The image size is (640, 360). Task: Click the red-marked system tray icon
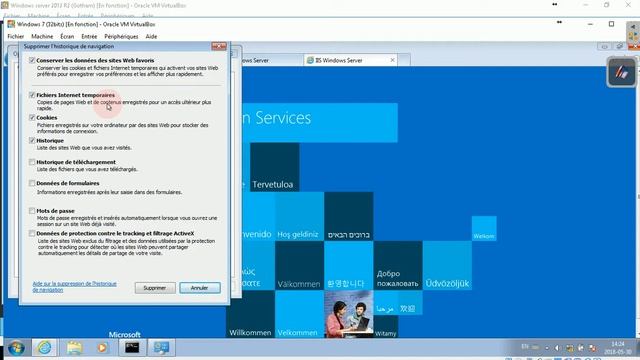pyautogui.click(x=592, y=348)
